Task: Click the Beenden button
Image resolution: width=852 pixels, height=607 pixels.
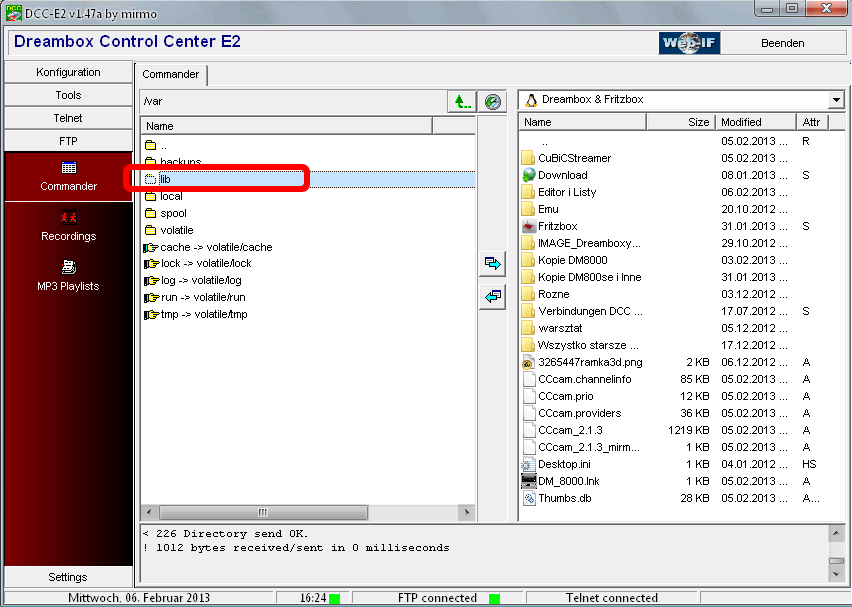Action: (782, 43)
